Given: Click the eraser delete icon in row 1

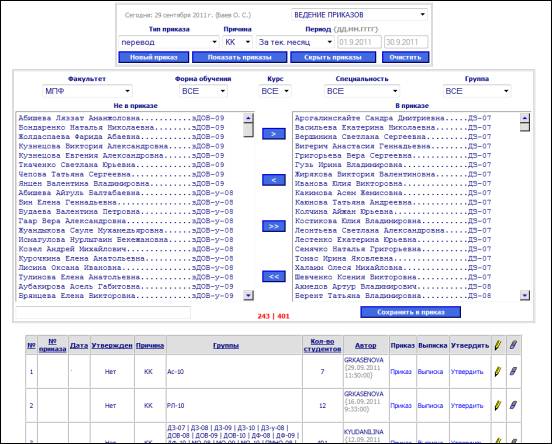Looking at the screenshot, I should coord(513,371).
